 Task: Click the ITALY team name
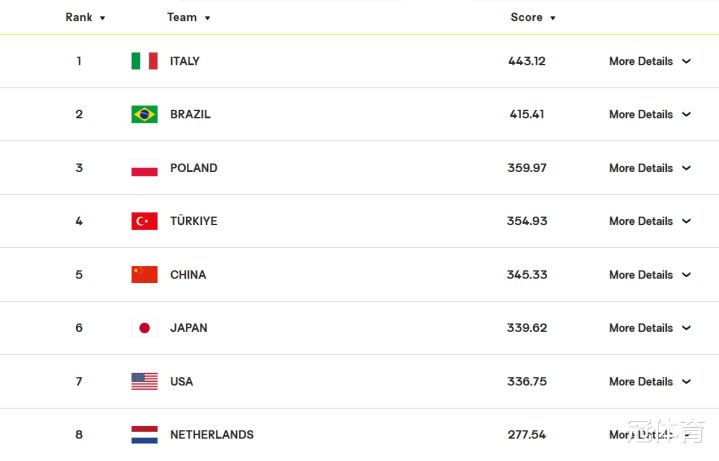click(x=185, y=61)
